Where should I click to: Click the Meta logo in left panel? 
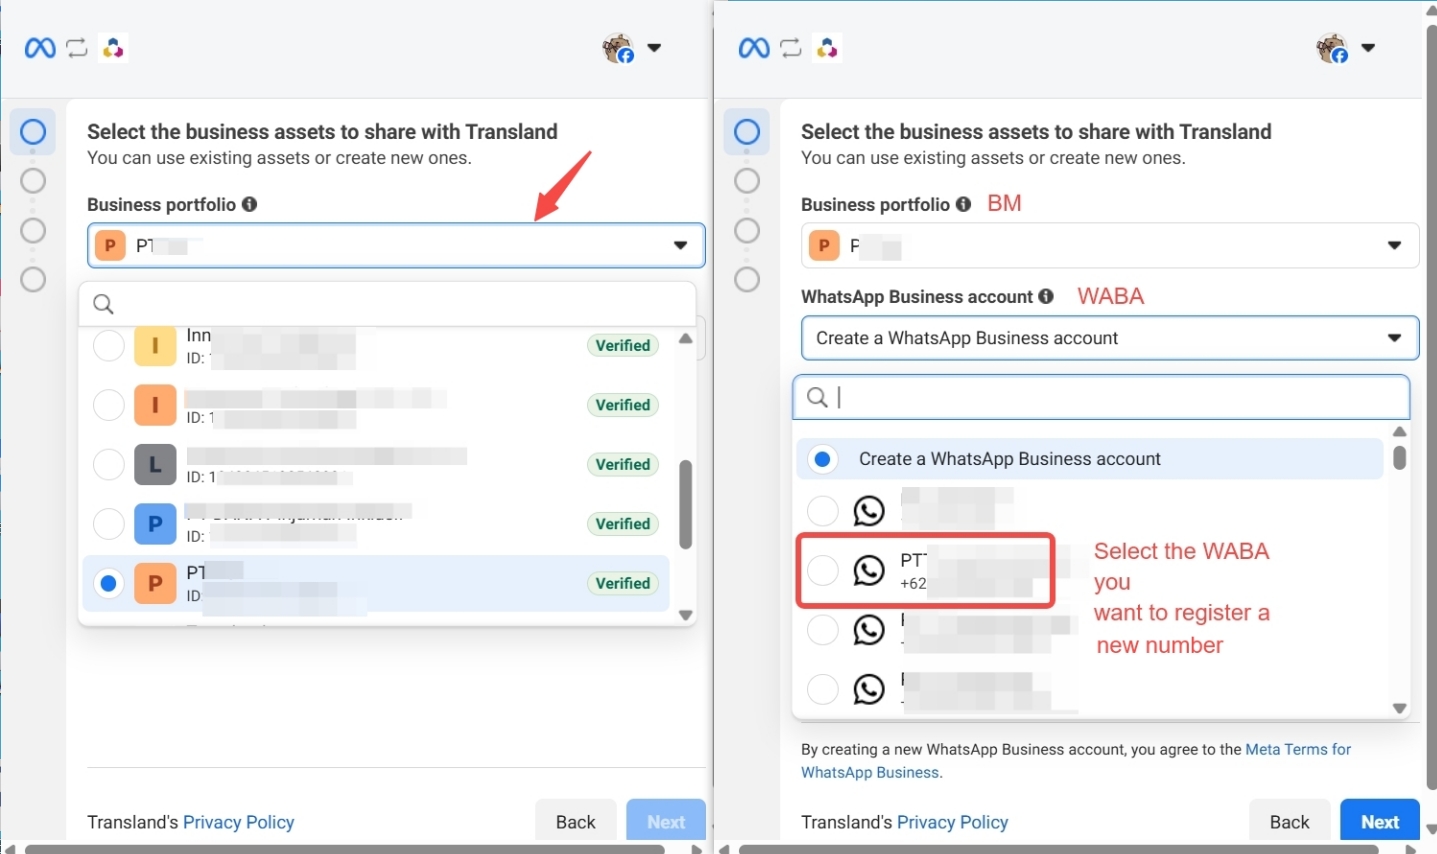tap(40, 48)
